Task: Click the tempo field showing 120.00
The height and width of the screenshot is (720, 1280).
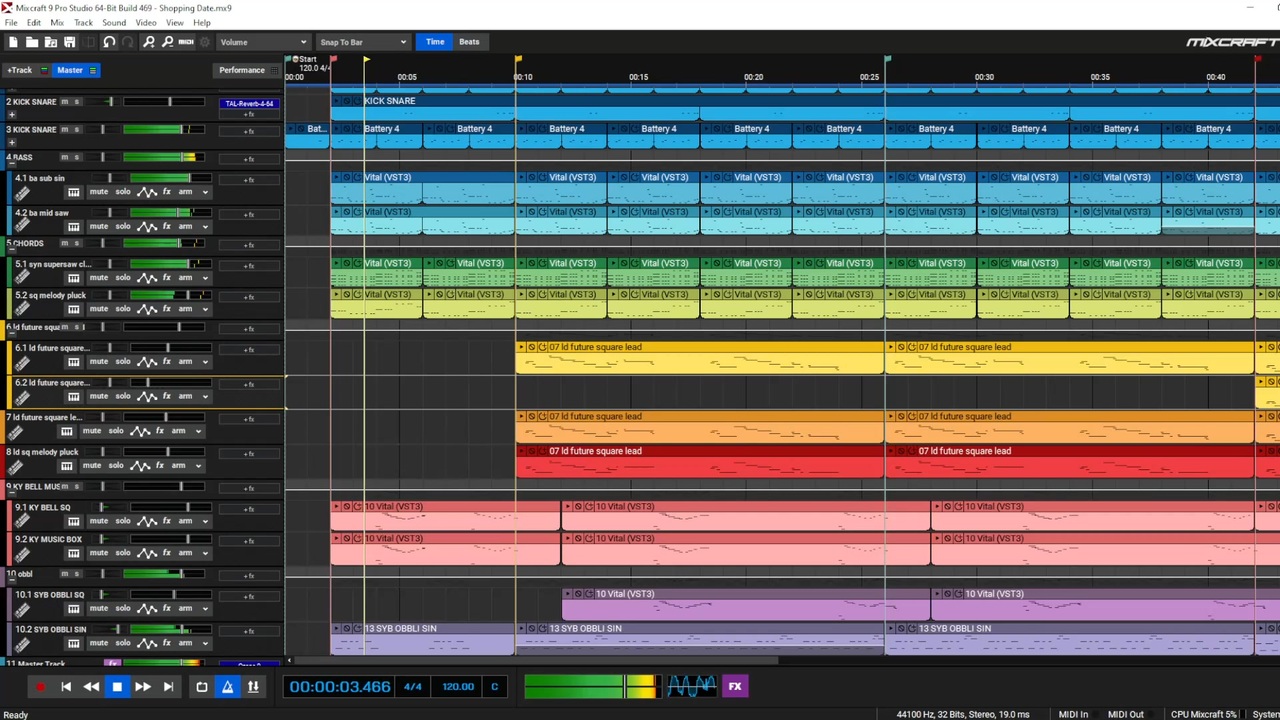Action: pyautogui.click(x=458, y=687)
